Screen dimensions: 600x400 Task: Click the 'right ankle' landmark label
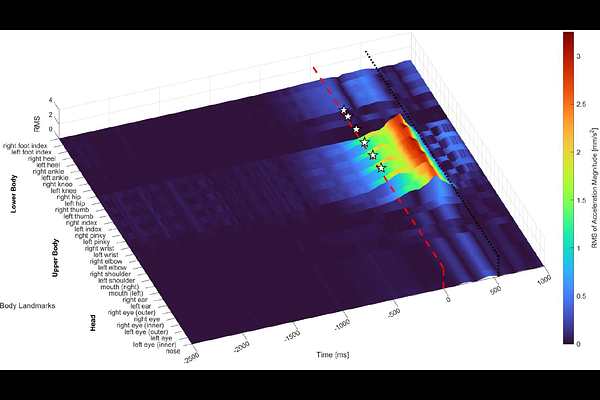point(48,171)
